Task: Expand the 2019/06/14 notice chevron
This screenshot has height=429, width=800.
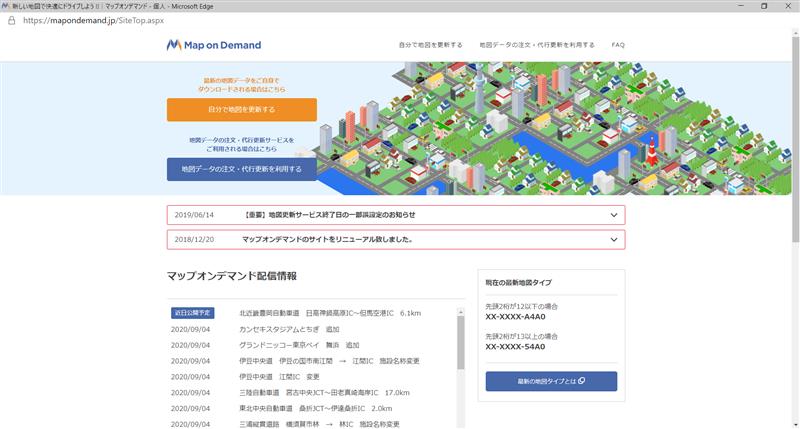Action: [614, 215]
